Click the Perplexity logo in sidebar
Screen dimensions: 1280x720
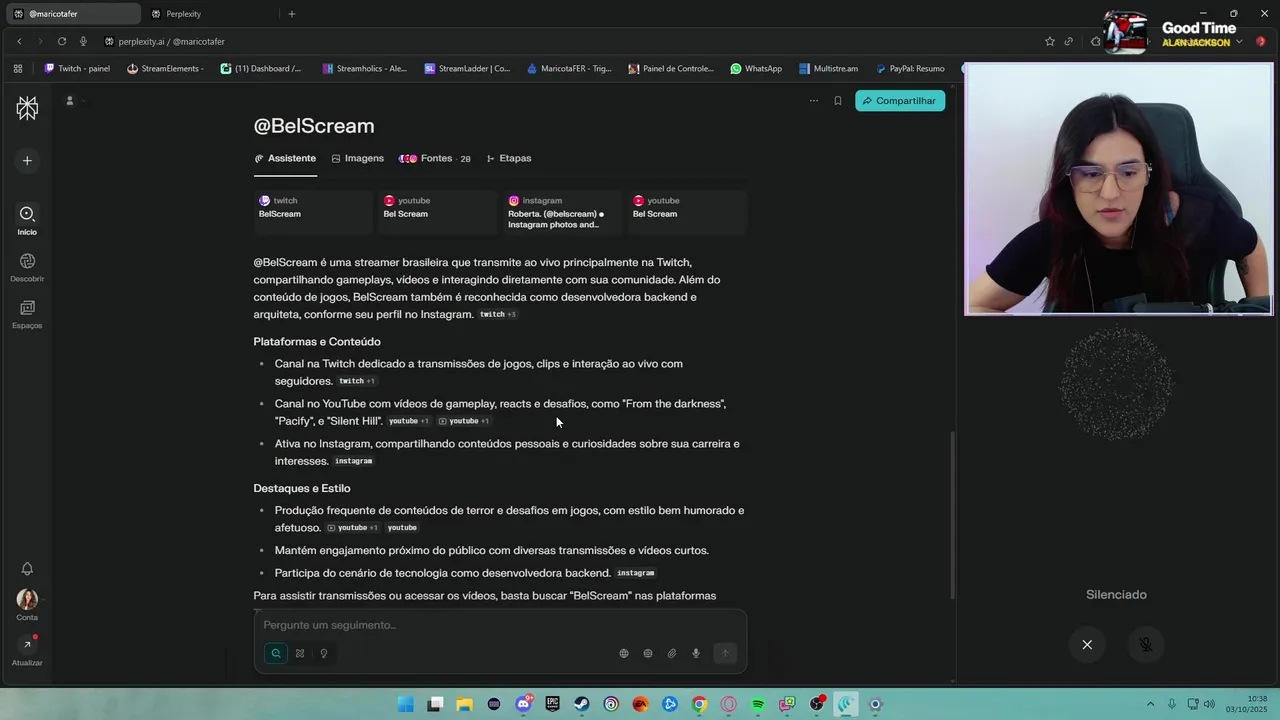pos(27,108)
